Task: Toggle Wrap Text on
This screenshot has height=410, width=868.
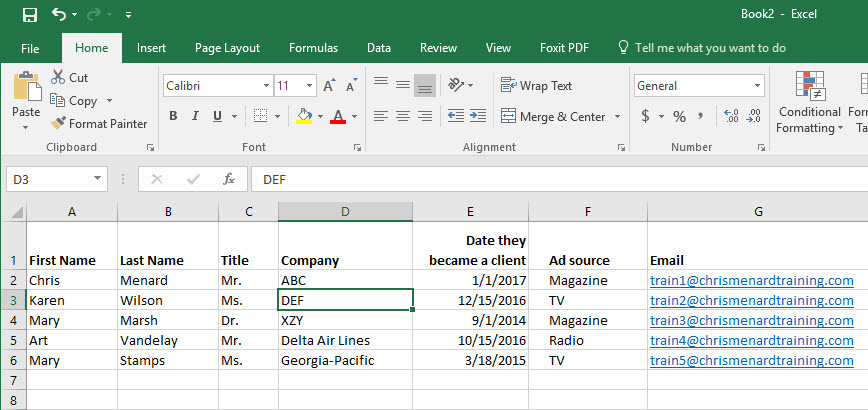Action: pyautogui.click(x=536, y=86)
